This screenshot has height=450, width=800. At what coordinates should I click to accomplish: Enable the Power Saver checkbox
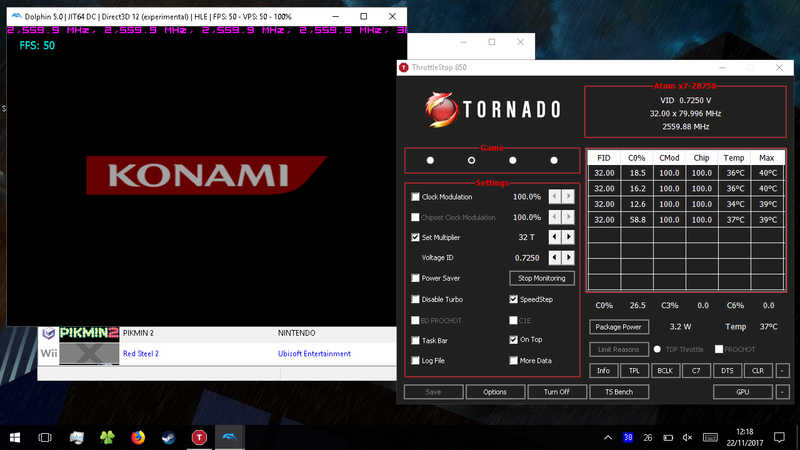[415, 278]
